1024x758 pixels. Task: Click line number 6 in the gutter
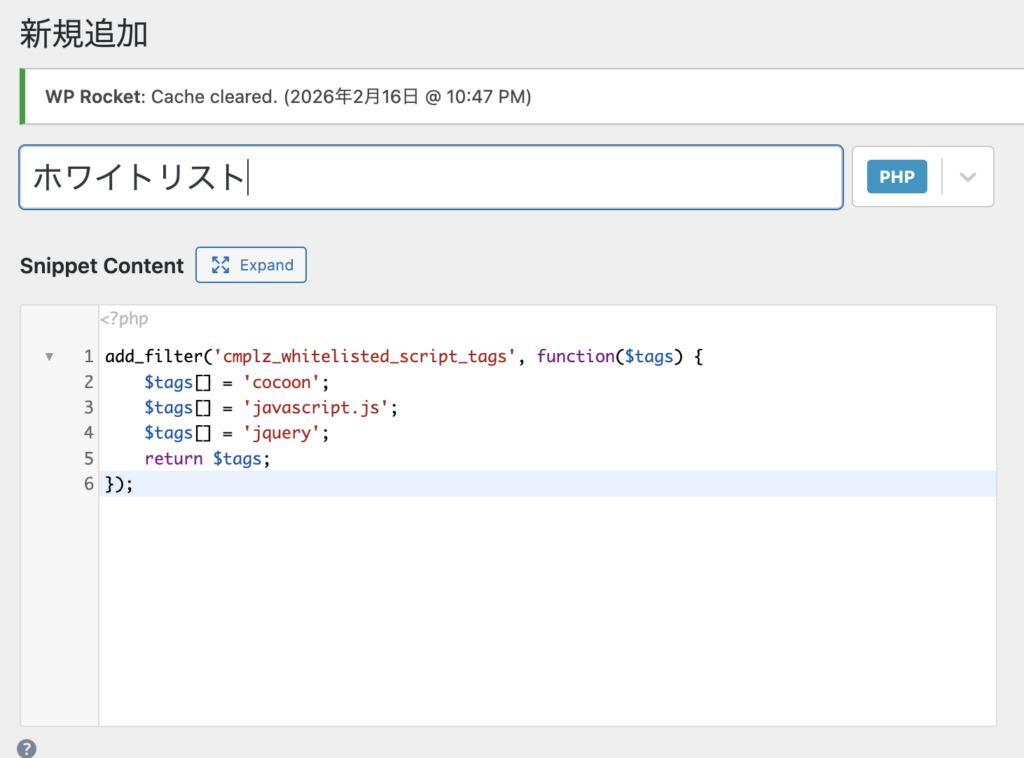tap(88, 484)
